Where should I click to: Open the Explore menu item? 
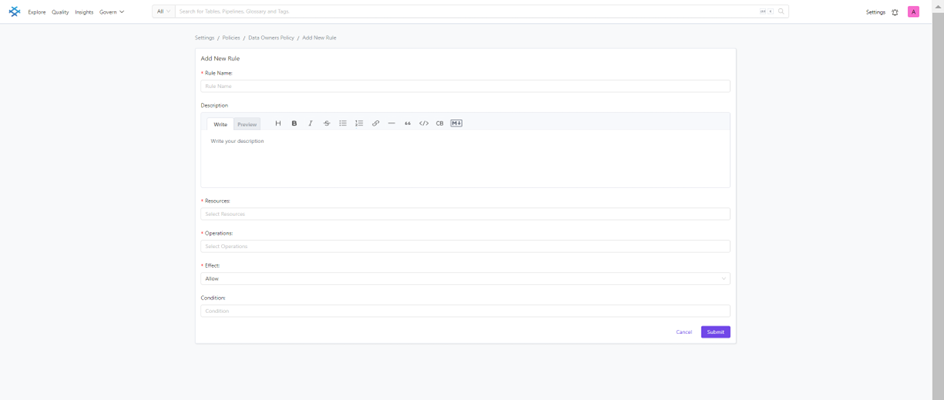[x=37, y=12]
